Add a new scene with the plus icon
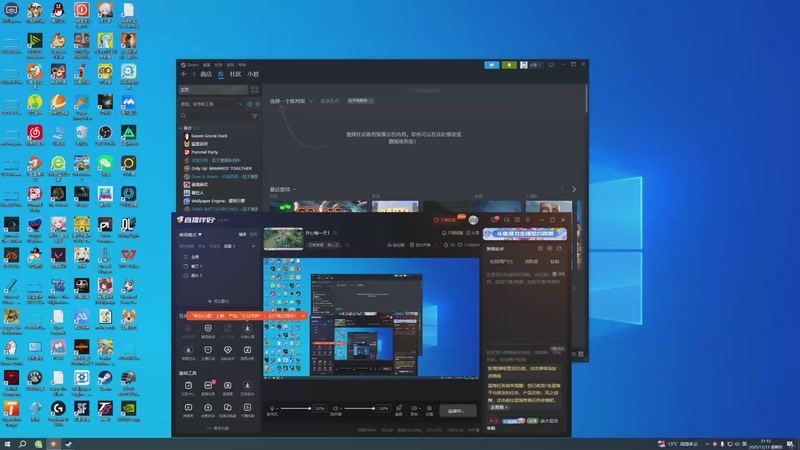800x450 pixels. click(254, 246)
